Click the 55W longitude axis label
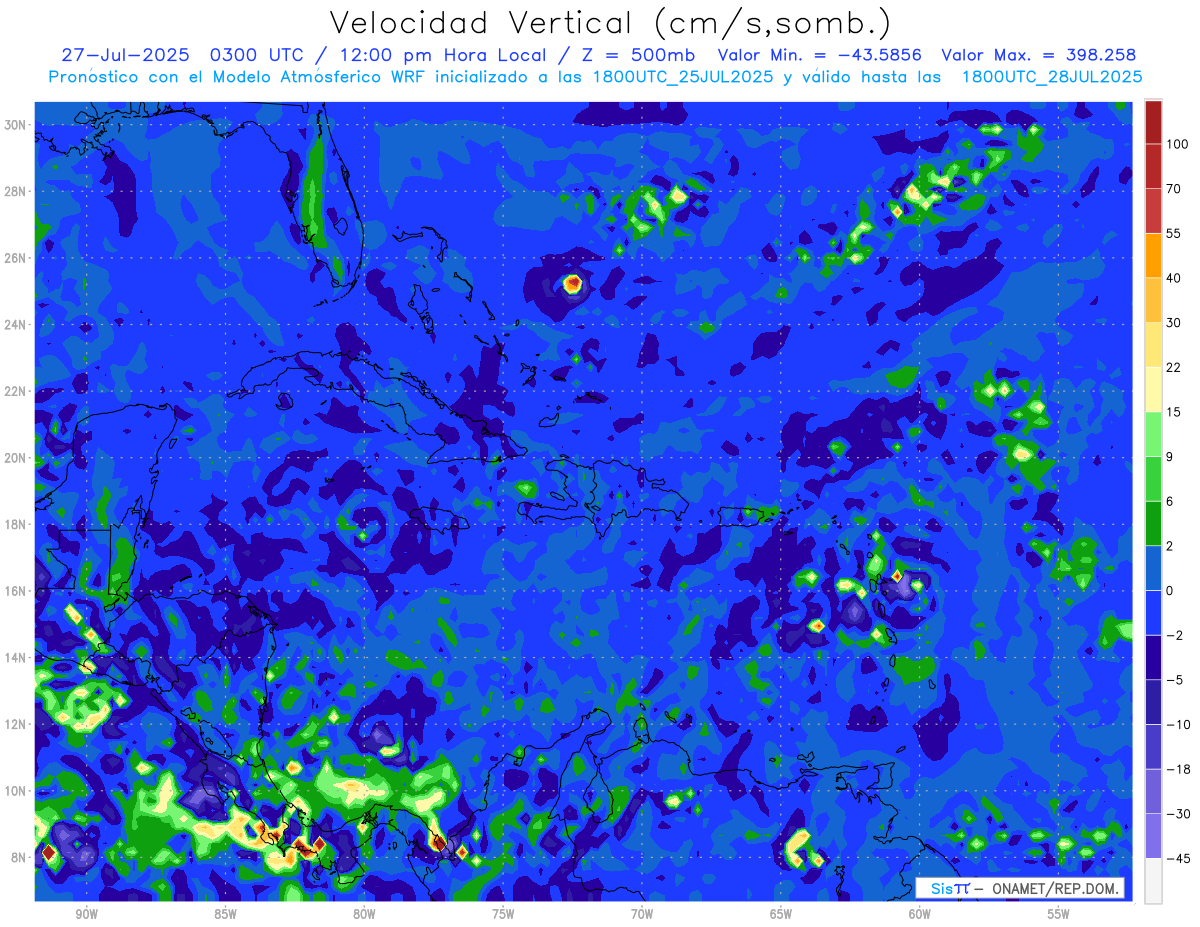The width and height of the screenshot is (1200, 927). 1059,914
